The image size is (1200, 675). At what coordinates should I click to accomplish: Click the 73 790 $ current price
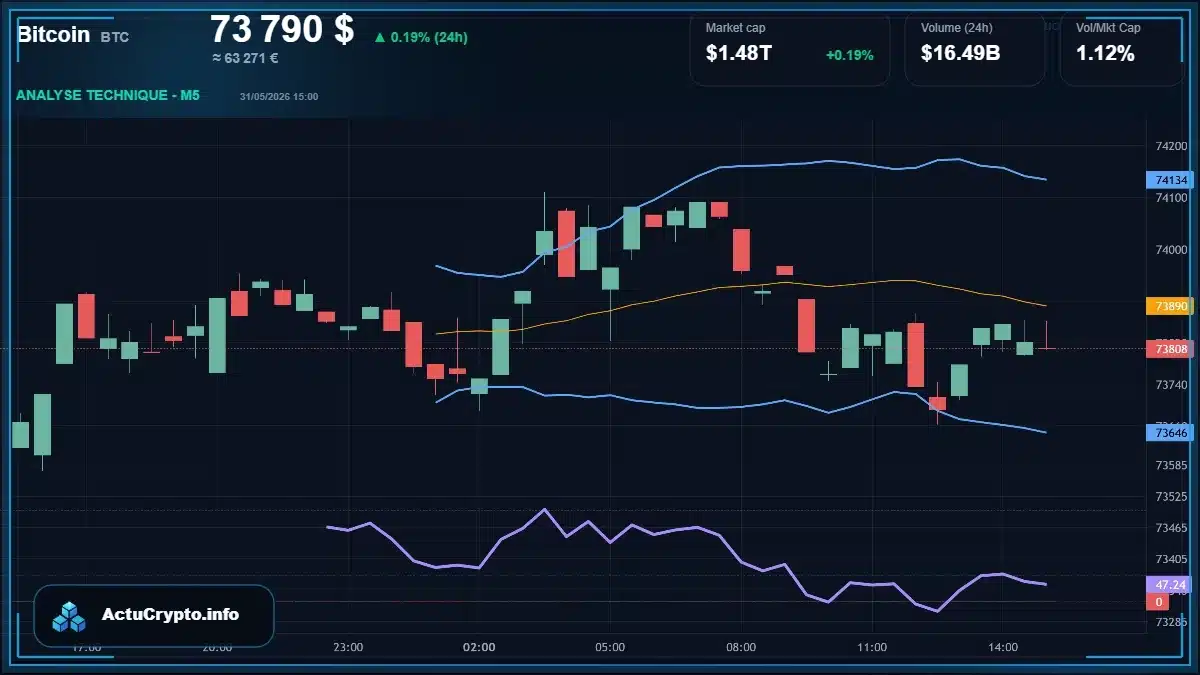[x=282, y=30]
